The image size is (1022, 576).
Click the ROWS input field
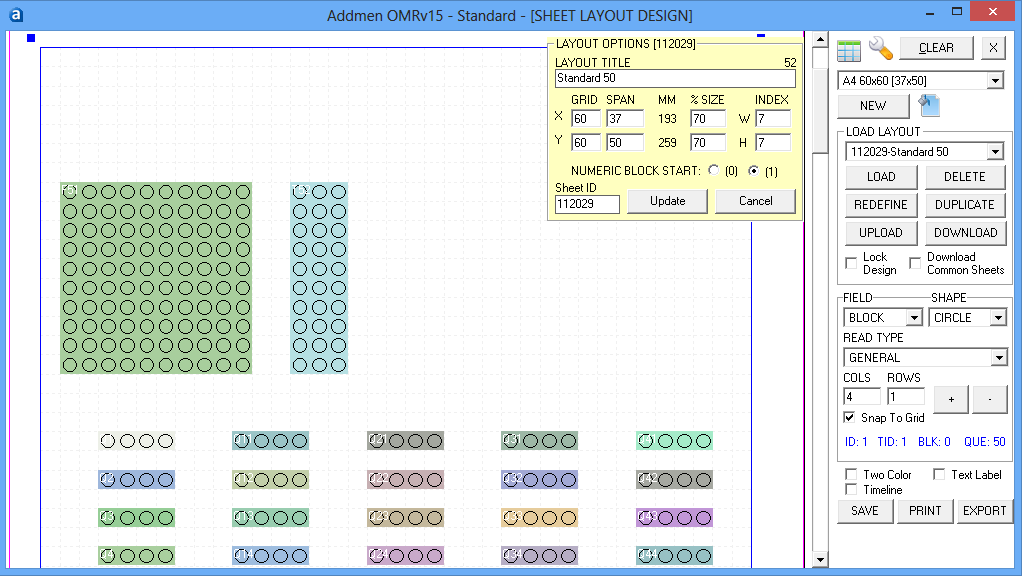click(905, 396)
